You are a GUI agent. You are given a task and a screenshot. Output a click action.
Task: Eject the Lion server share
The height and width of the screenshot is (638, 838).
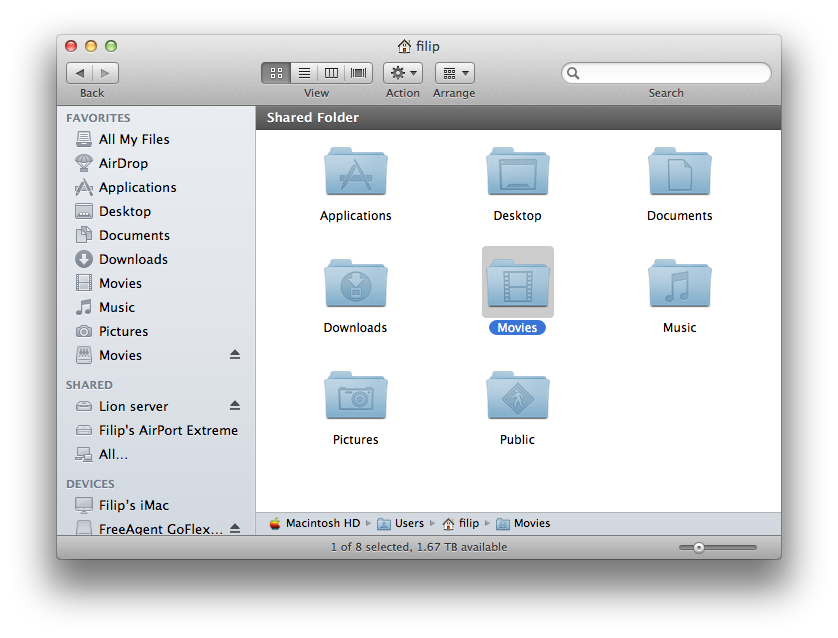point(235,406)
